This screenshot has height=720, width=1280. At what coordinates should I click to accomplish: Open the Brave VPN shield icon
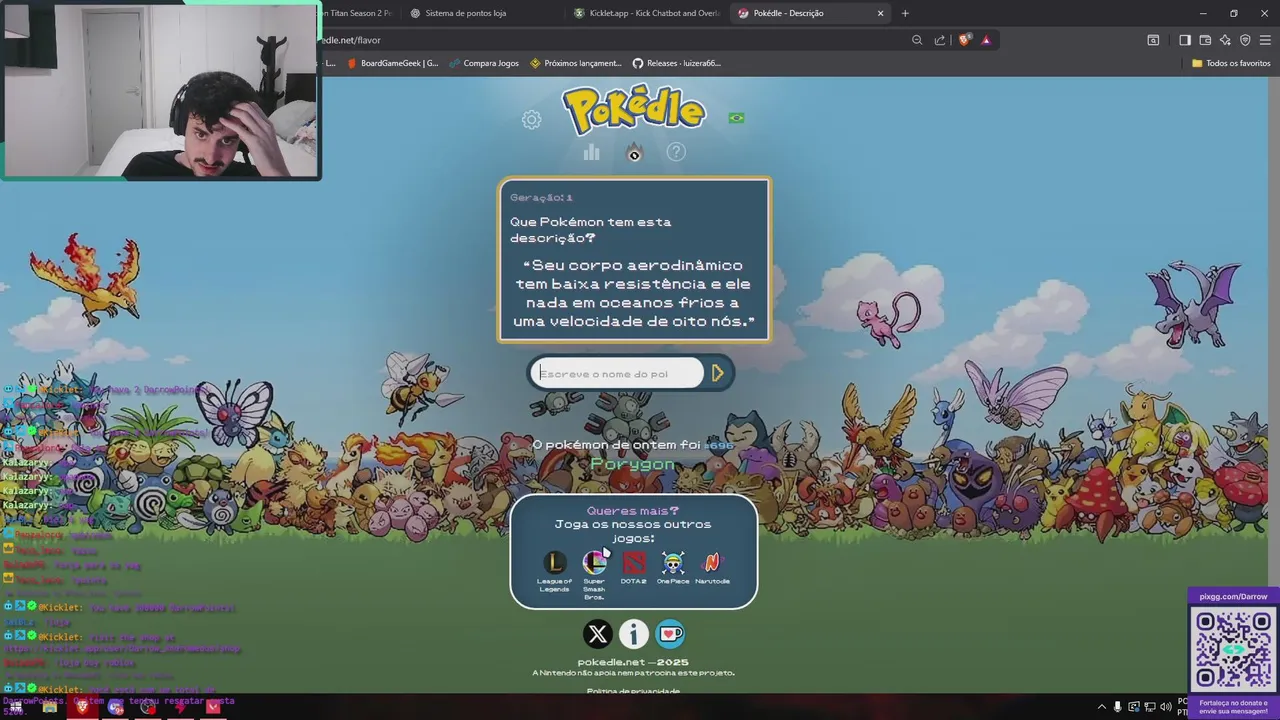1245,40
